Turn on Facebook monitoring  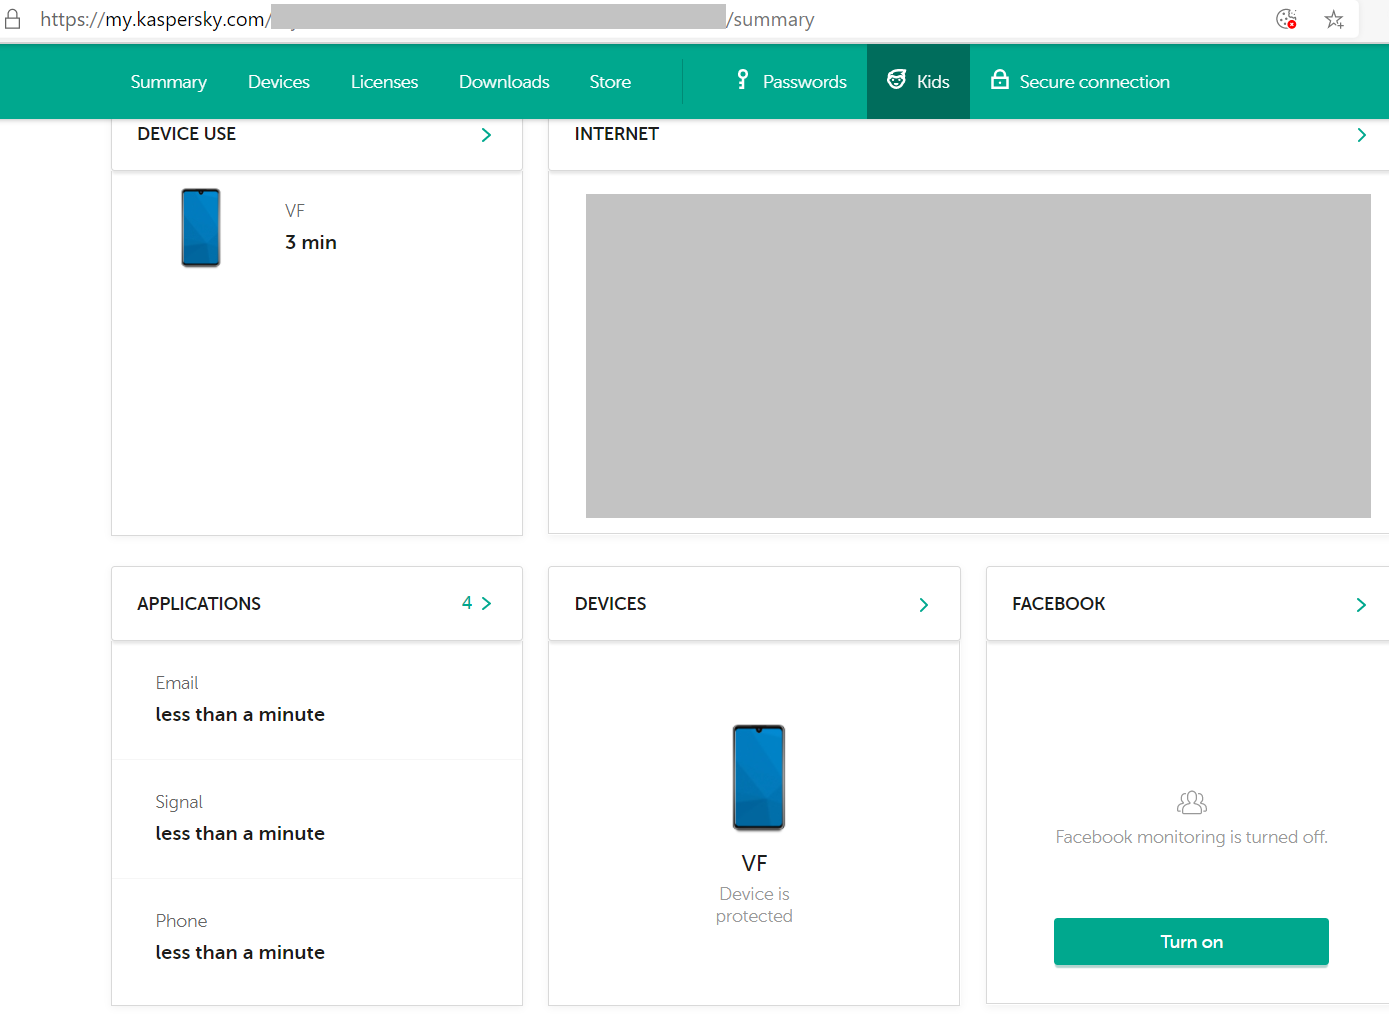[x=1191, y=942]
